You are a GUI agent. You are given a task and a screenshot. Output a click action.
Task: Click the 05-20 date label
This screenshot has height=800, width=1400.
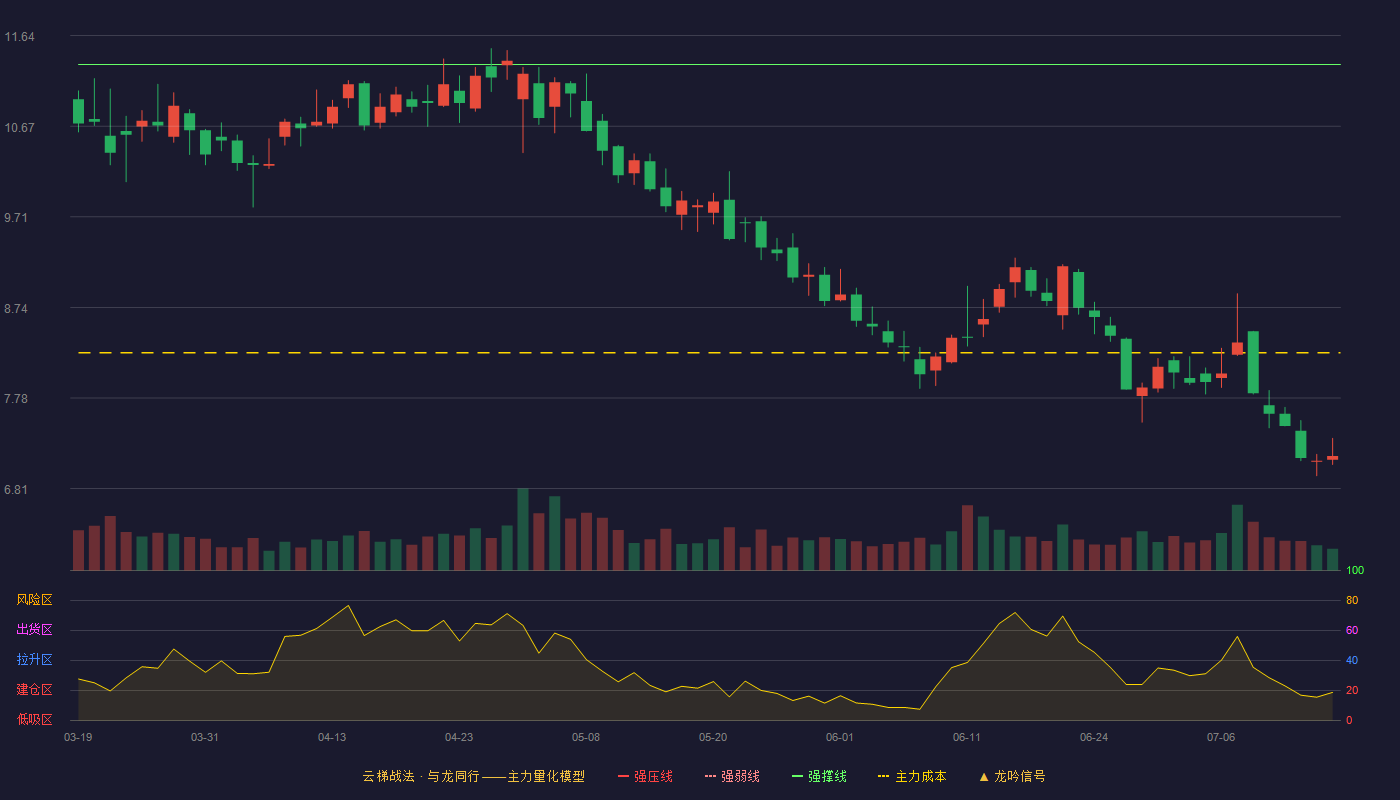pos(713,737)
